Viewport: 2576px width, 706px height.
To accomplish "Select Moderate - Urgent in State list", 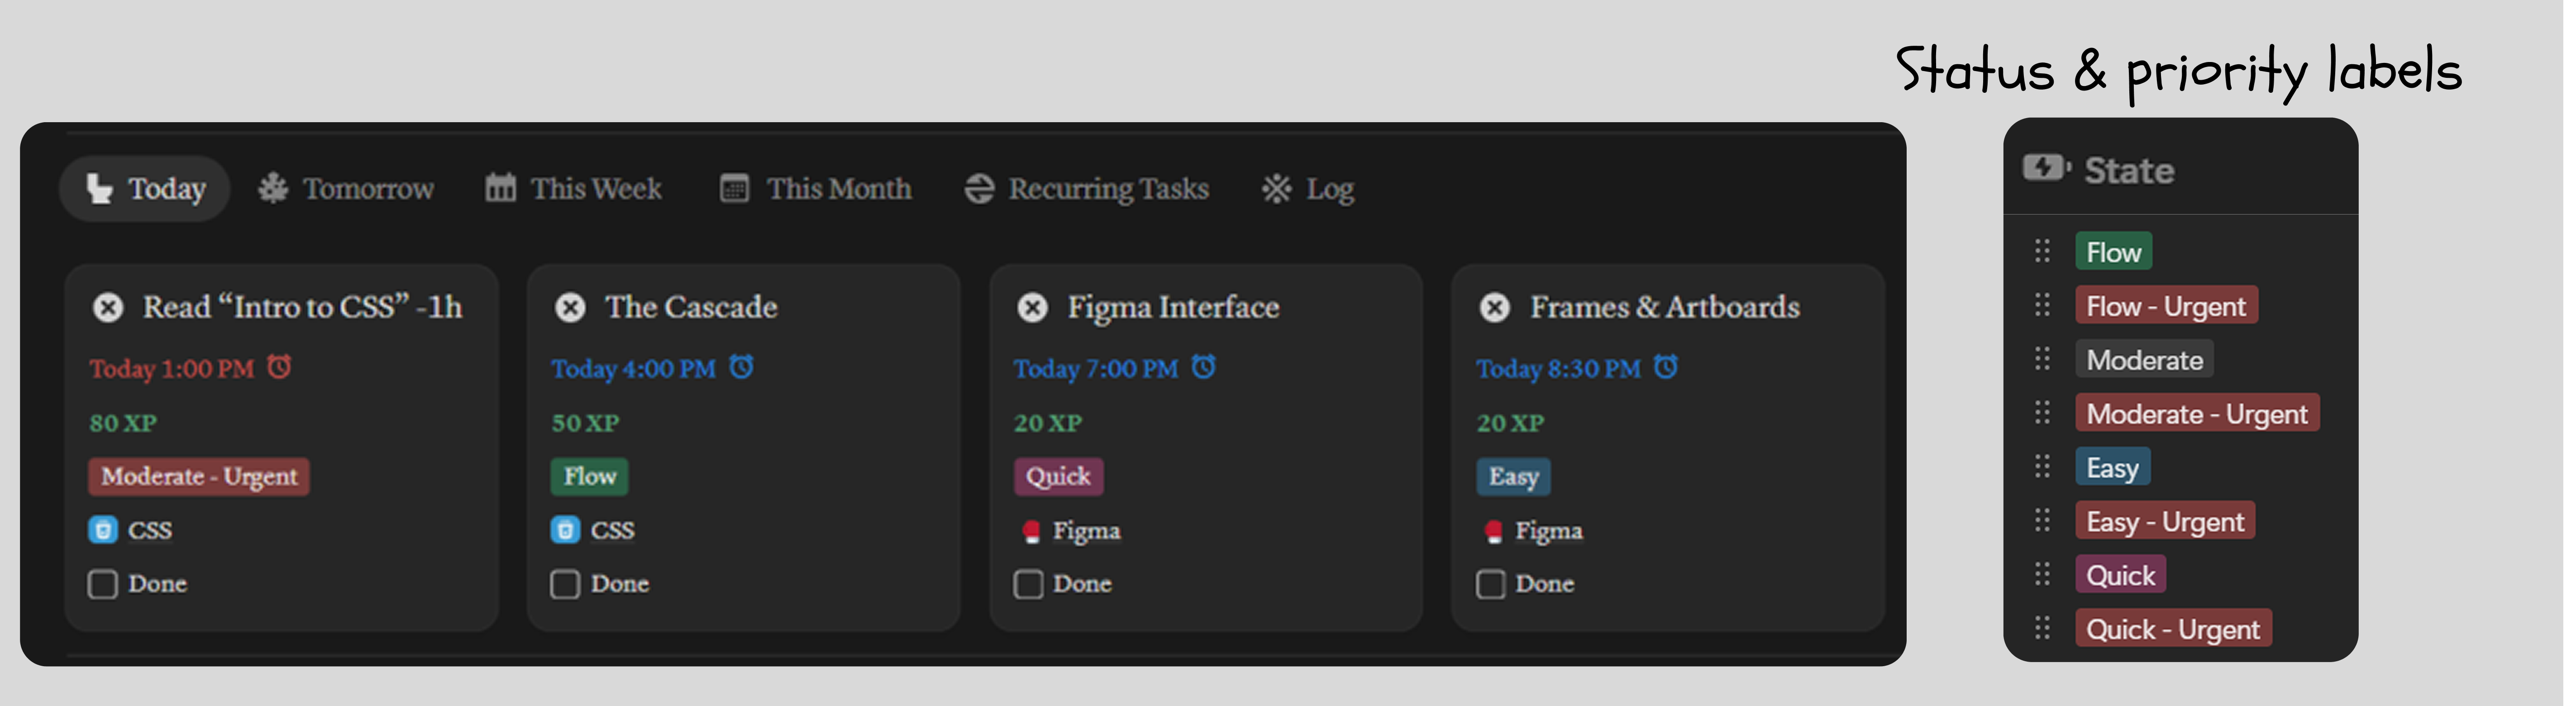I will point(2197,414).
